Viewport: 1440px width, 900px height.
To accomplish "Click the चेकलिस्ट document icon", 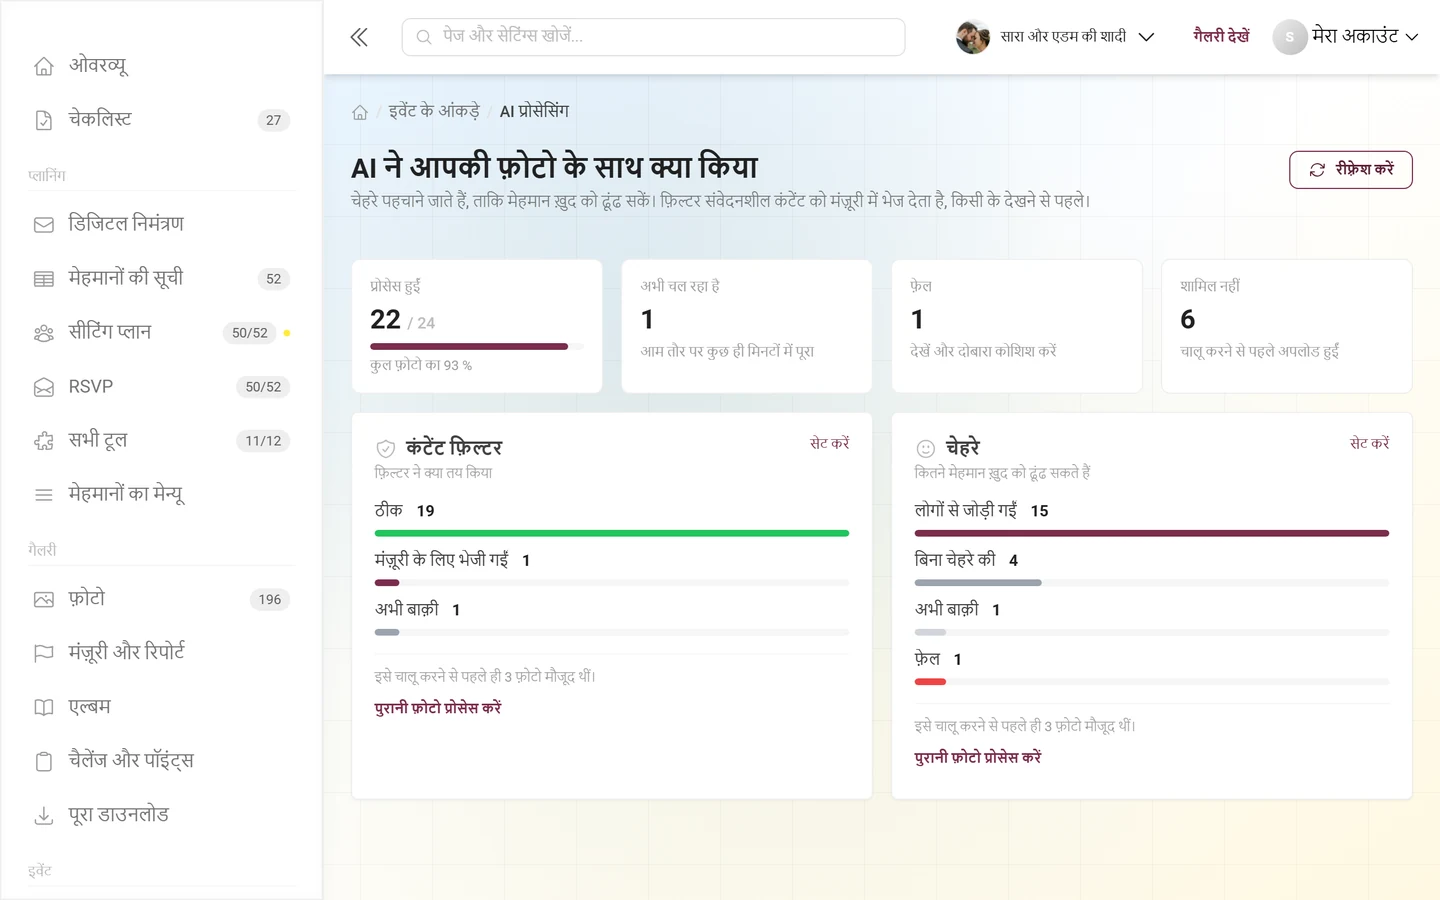I will [x=44, y=120].
